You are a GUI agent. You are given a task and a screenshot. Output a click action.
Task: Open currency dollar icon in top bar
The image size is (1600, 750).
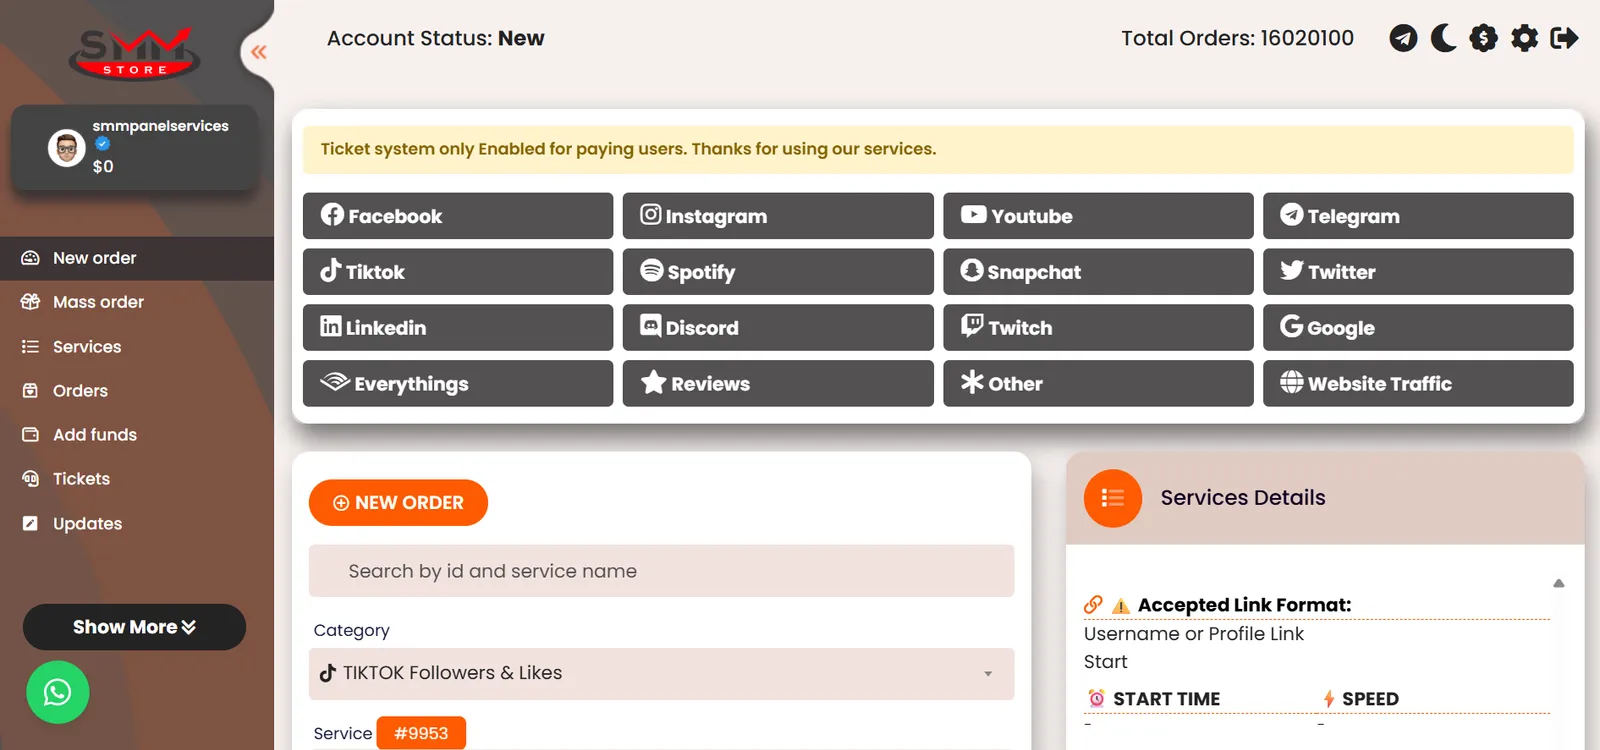point(1483,38)
